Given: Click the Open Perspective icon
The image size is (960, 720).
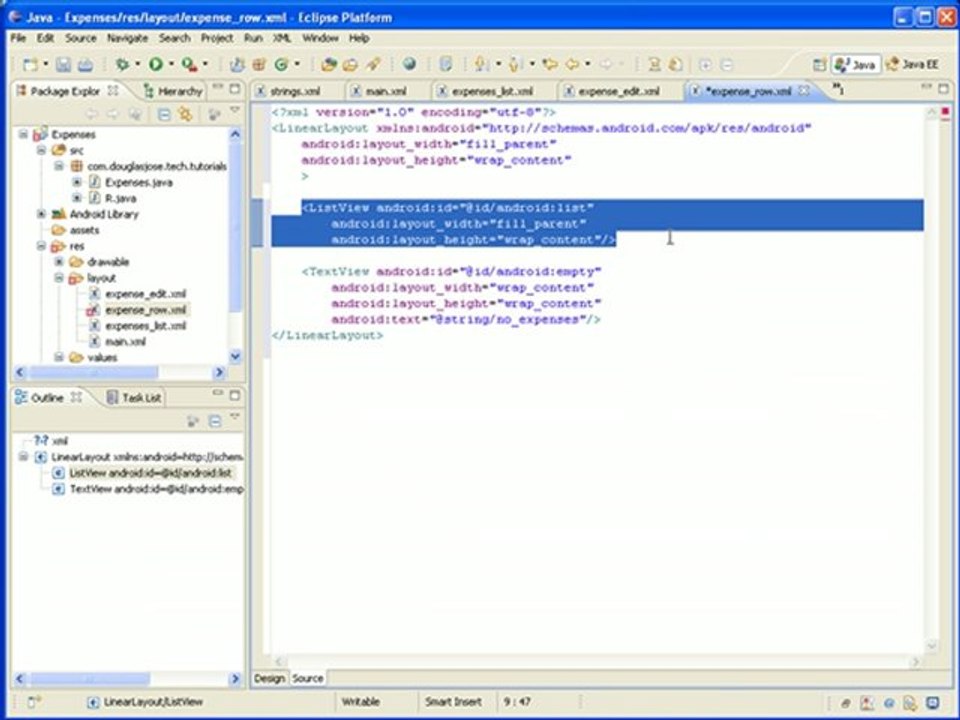Looking at the screenshot, I should point(819,64).
